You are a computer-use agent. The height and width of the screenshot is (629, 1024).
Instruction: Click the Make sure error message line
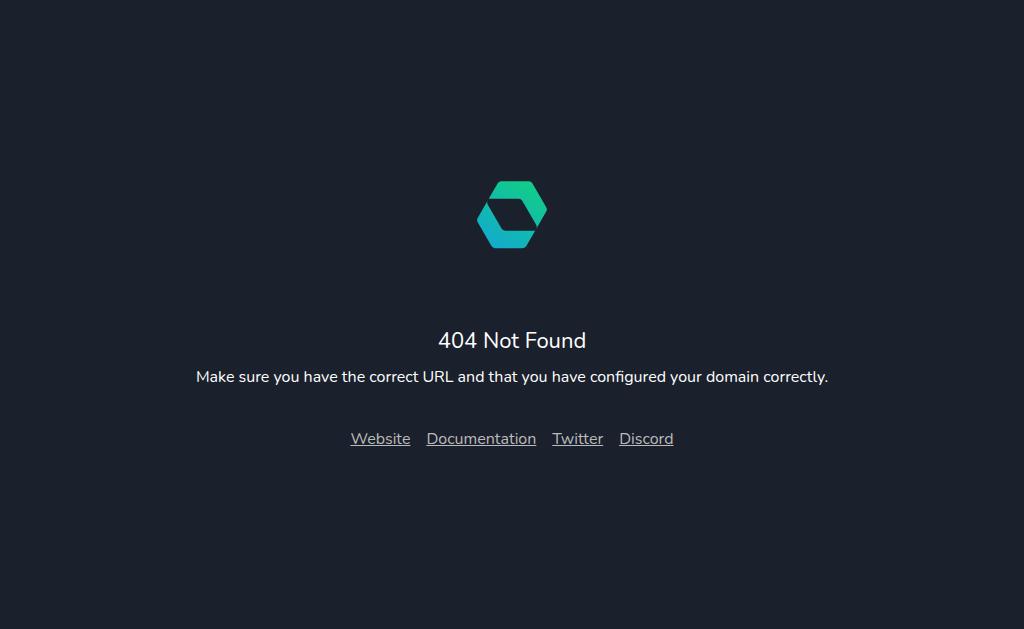tap(512, 378)
